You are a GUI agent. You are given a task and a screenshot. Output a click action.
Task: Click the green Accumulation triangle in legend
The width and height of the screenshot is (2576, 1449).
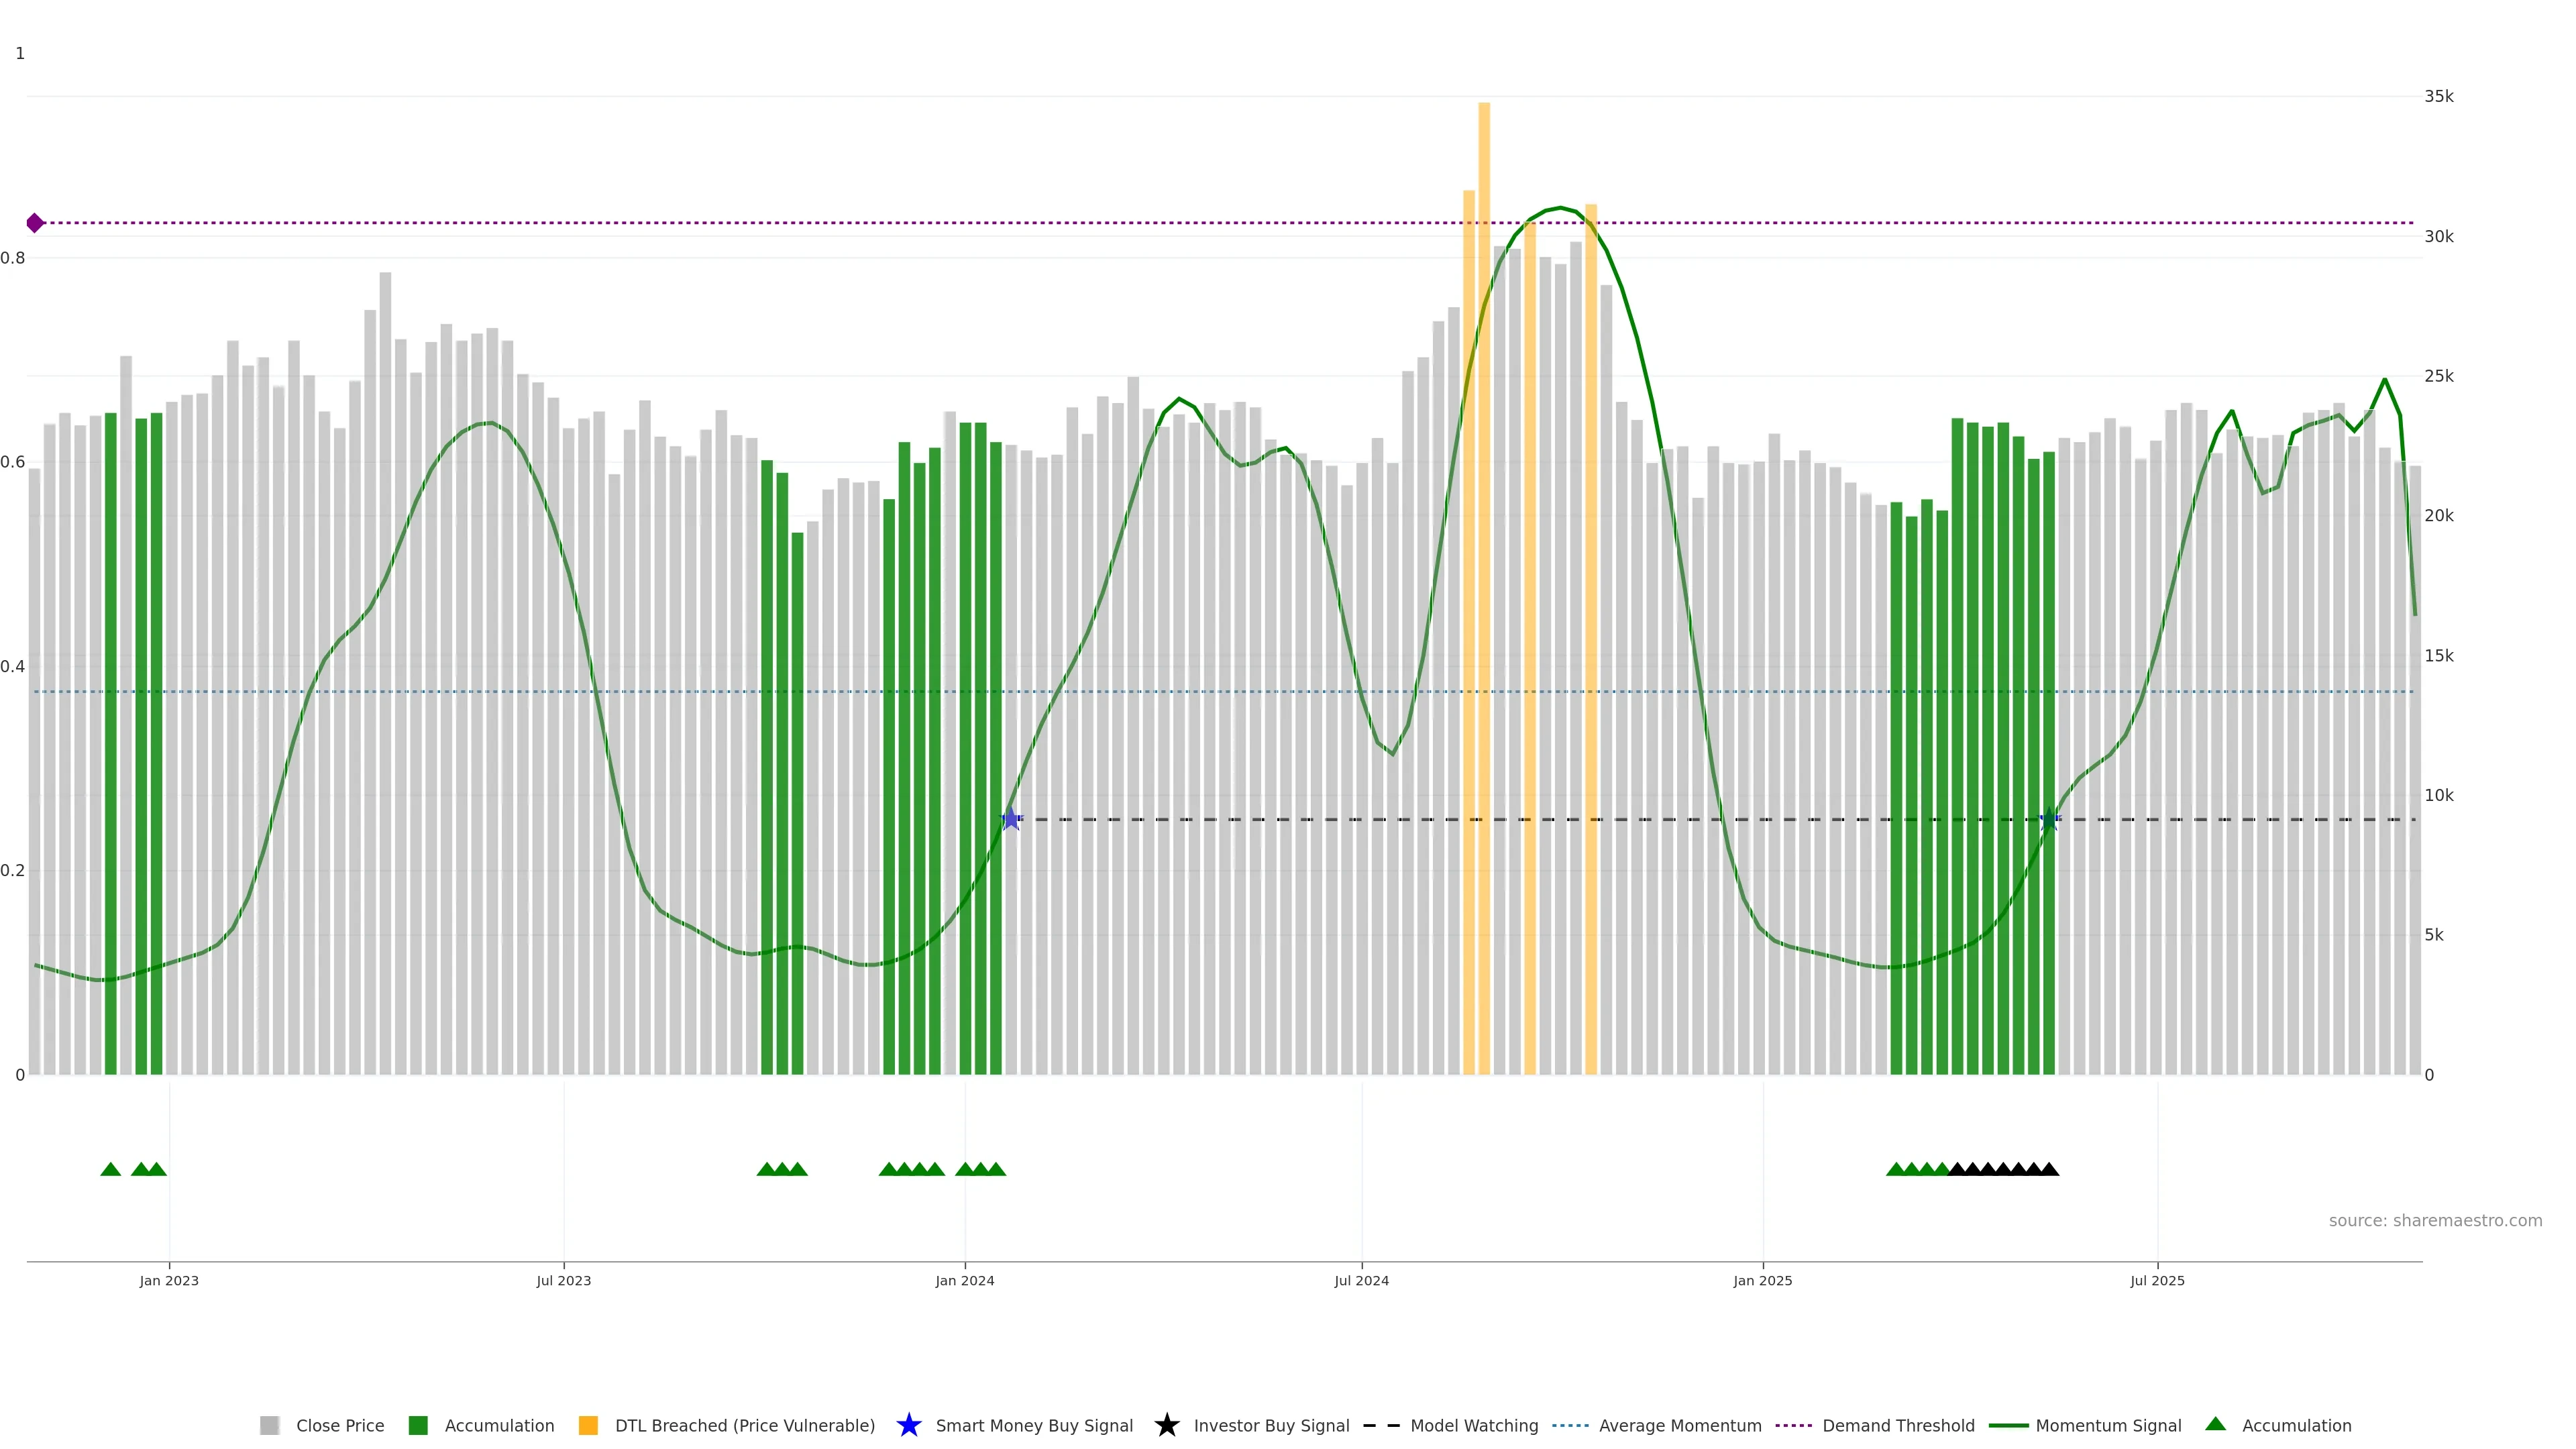pos(2215,1424)
